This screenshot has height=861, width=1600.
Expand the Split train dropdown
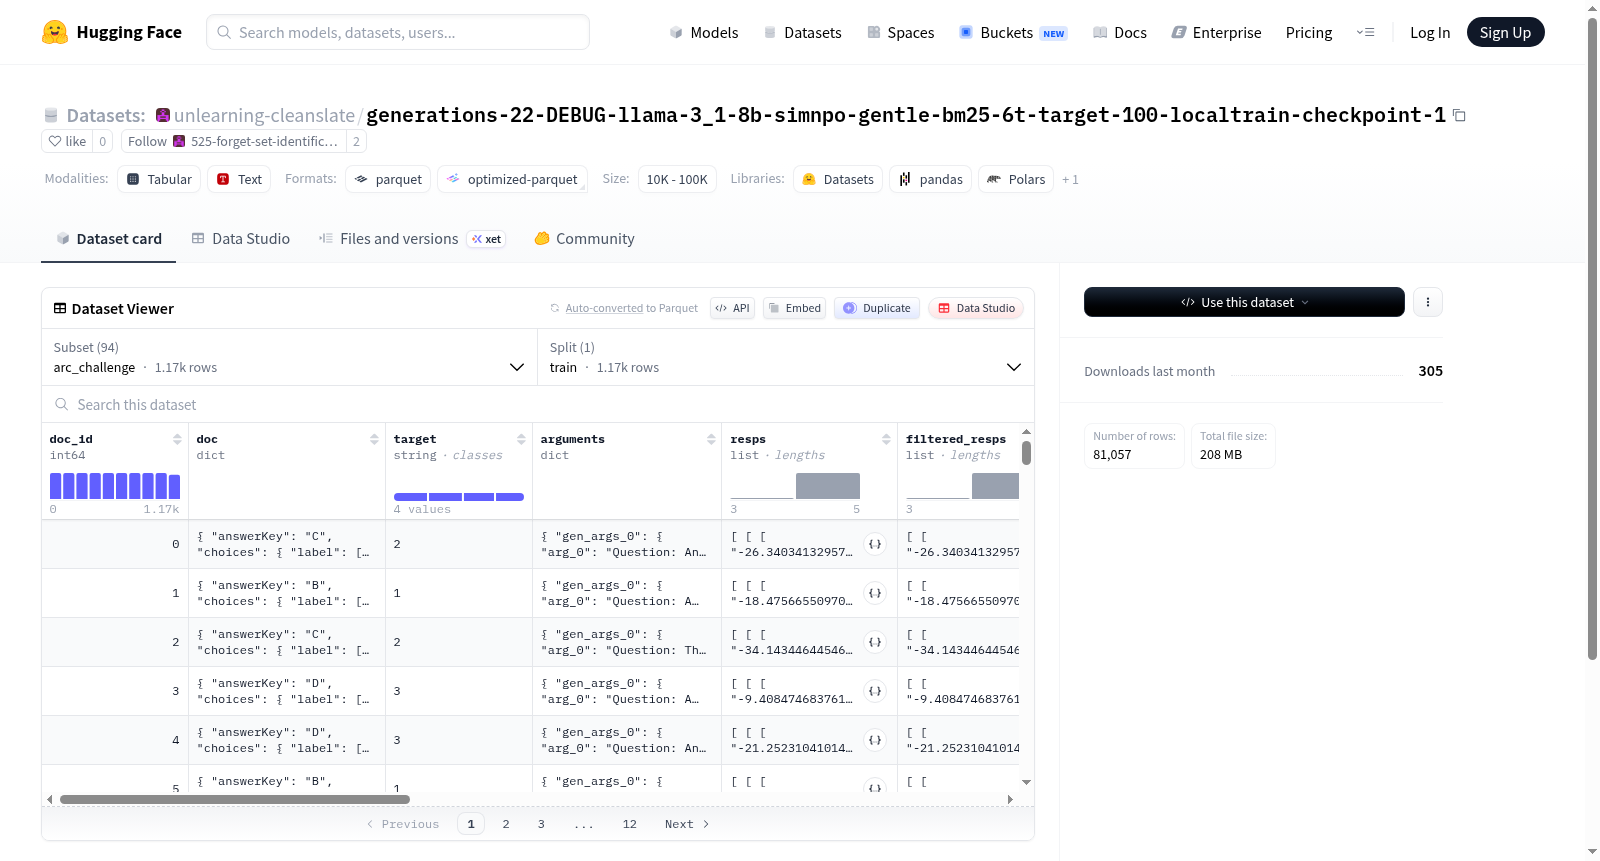pos(786,357)
